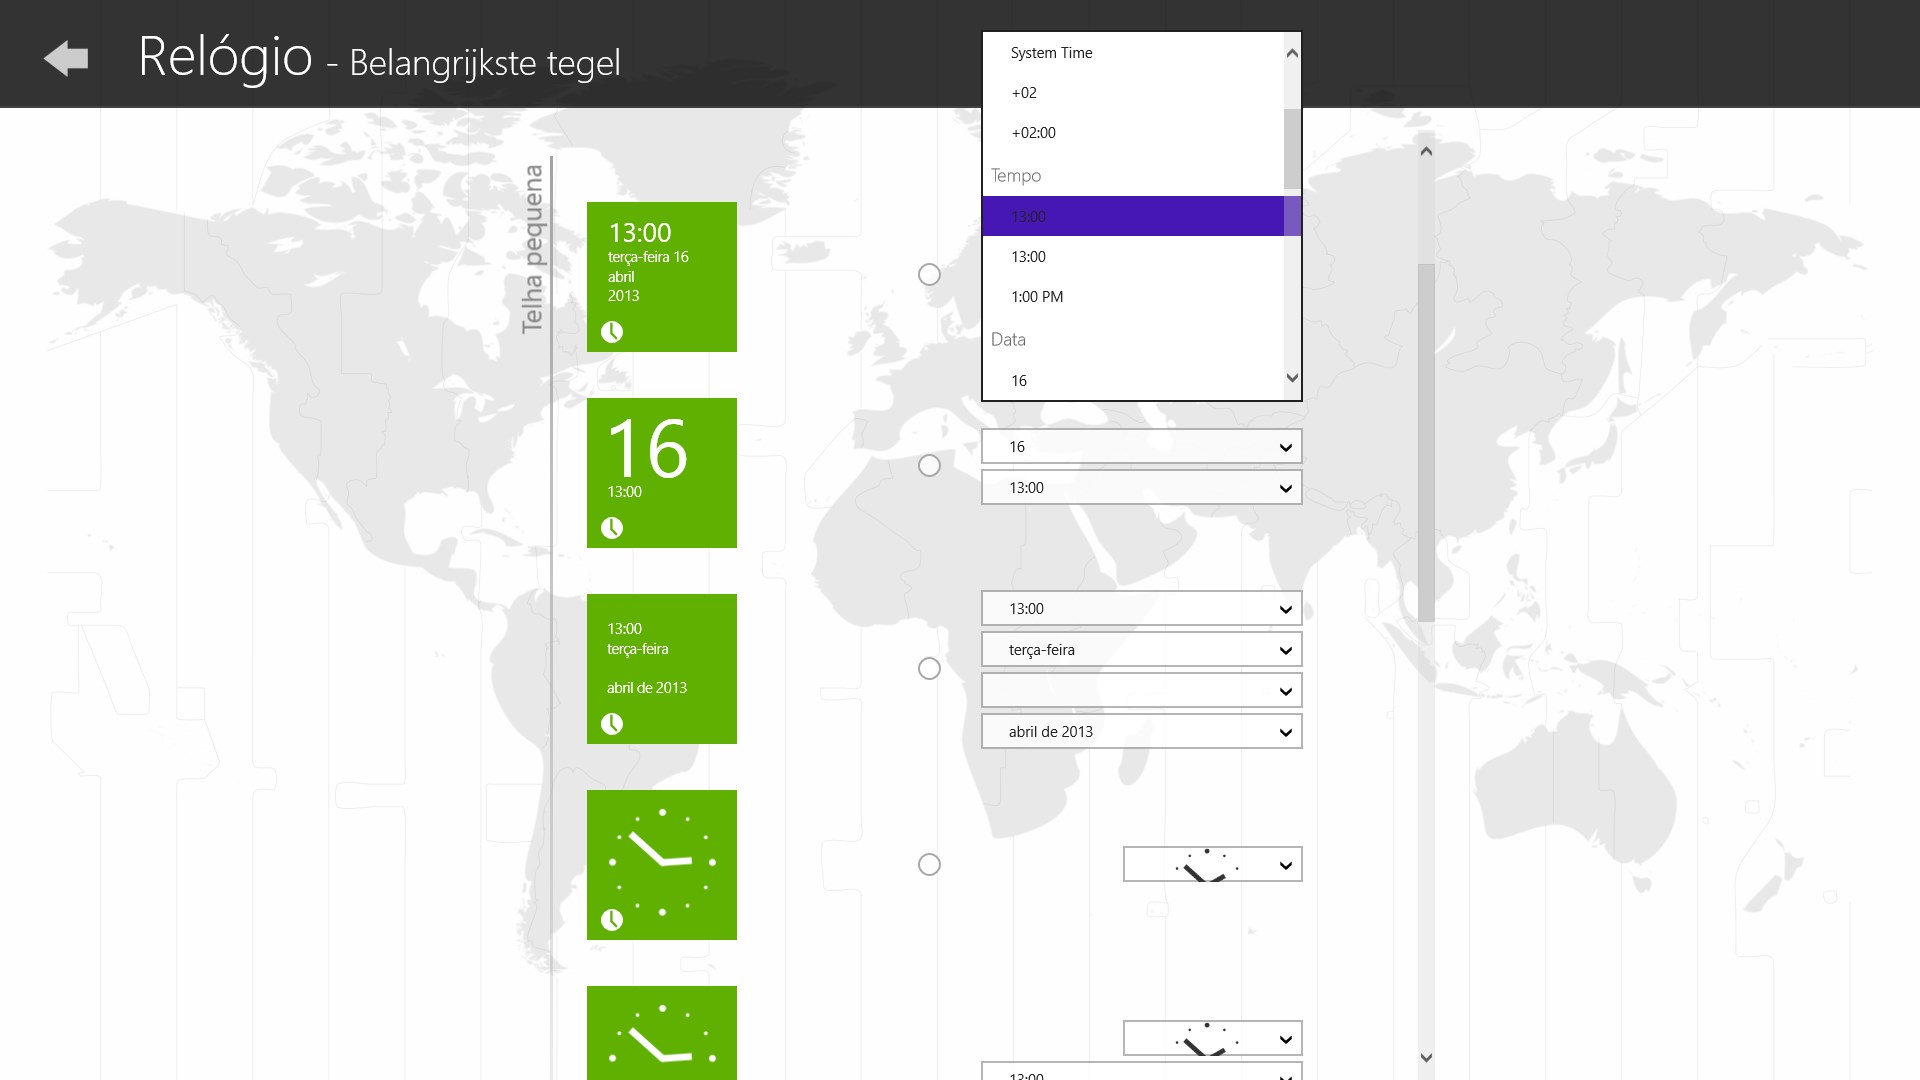Open the second analog clock style dropdown
This screenshot has width=1920, height=1080.
1212,1039
